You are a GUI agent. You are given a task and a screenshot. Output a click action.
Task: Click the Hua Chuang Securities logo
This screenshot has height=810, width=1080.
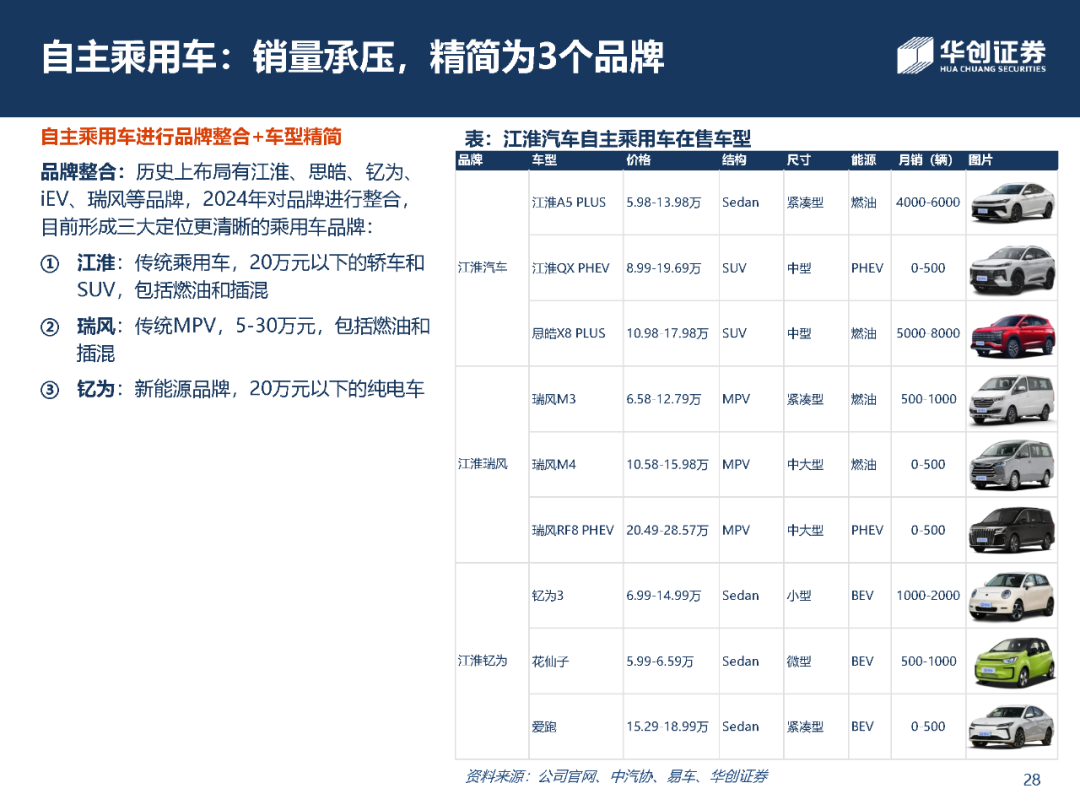click(971, 55)
